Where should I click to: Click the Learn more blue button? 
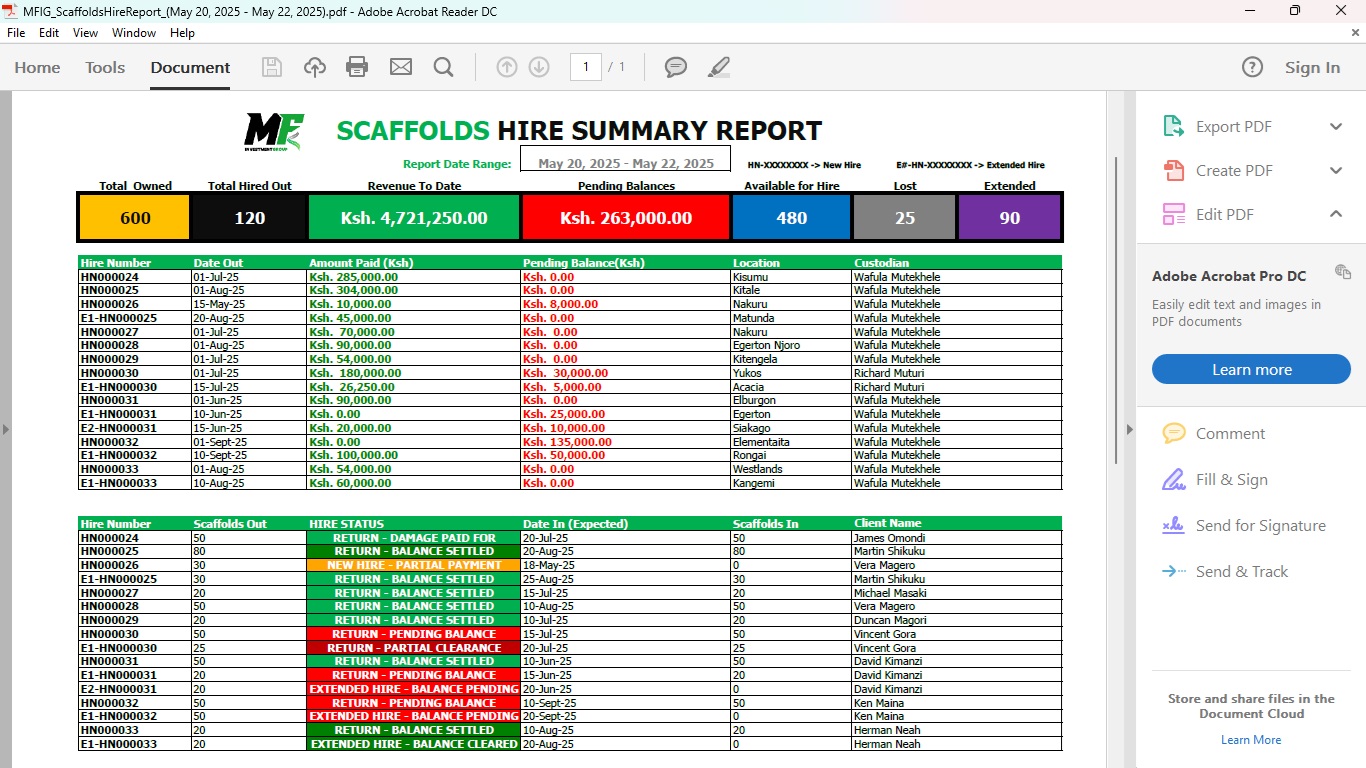coord(1251,370)
